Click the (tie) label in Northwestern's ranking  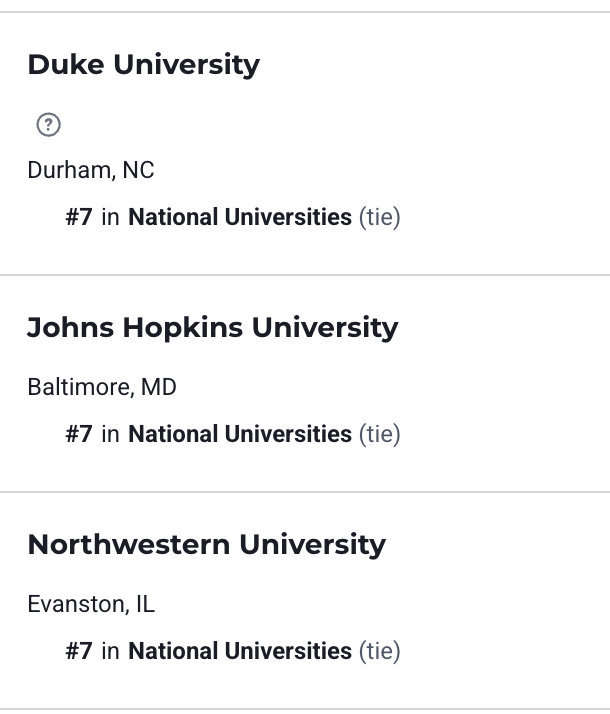point(380,651)
